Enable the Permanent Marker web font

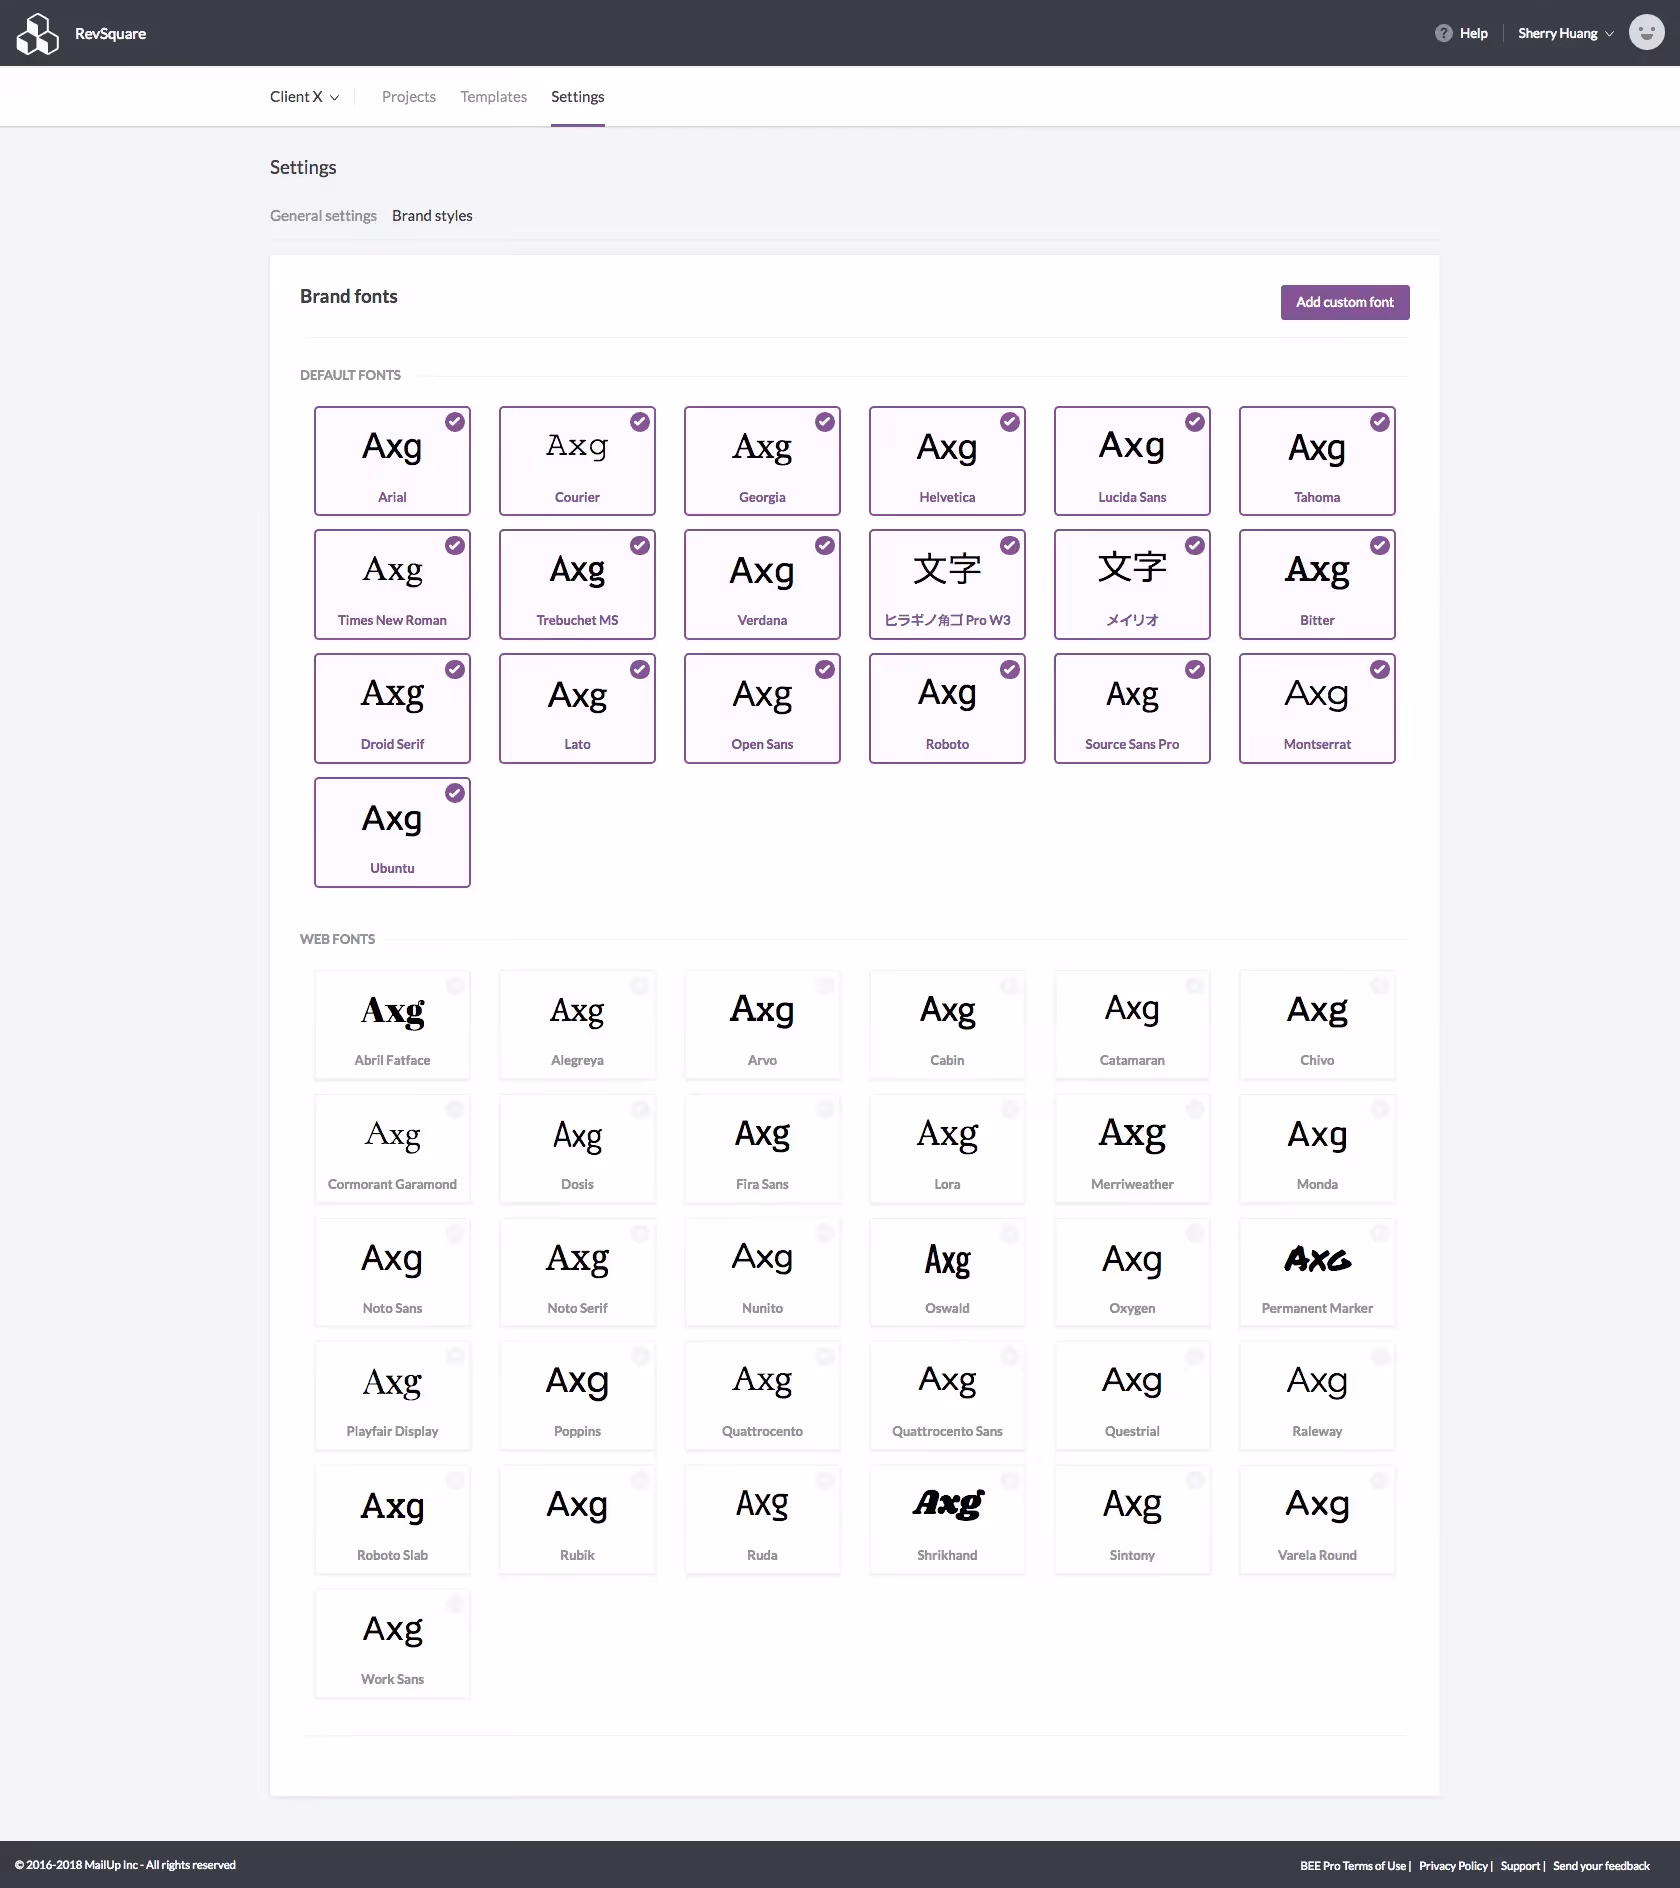point(1317,1272)
